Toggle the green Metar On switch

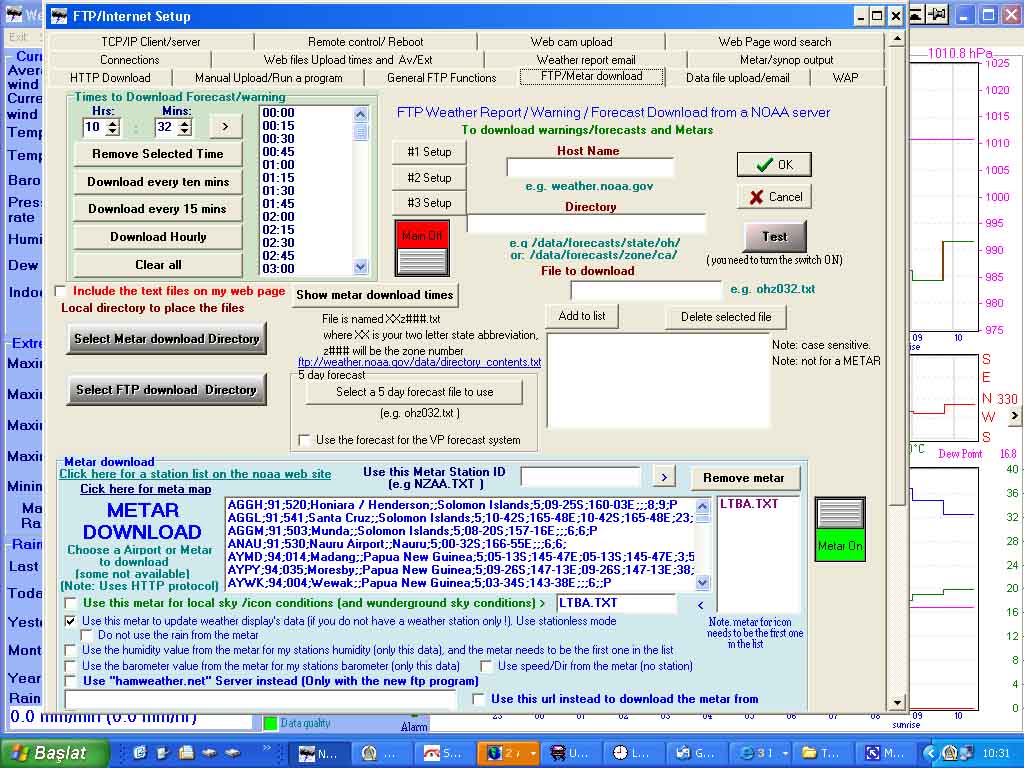click(x=838, y=527)
